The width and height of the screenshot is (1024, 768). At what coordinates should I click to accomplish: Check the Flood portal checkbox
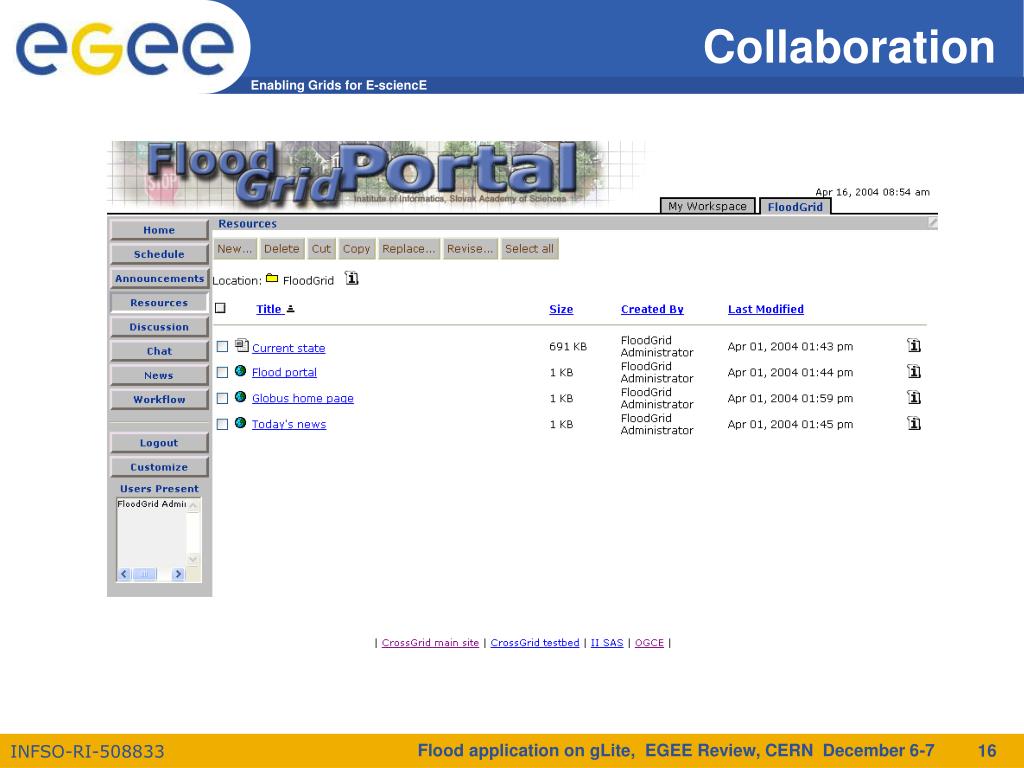point(222,372)
